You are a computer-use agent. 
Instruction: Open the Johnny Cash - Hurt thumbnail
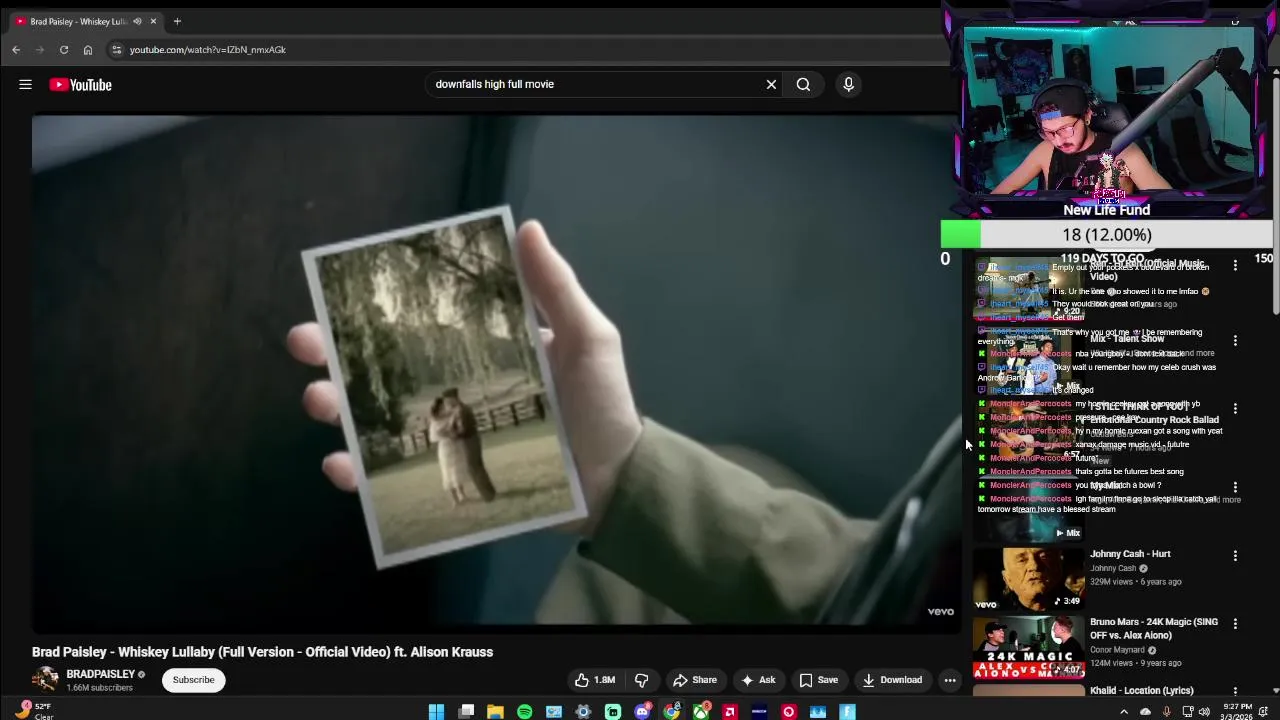coord(1029,578)
